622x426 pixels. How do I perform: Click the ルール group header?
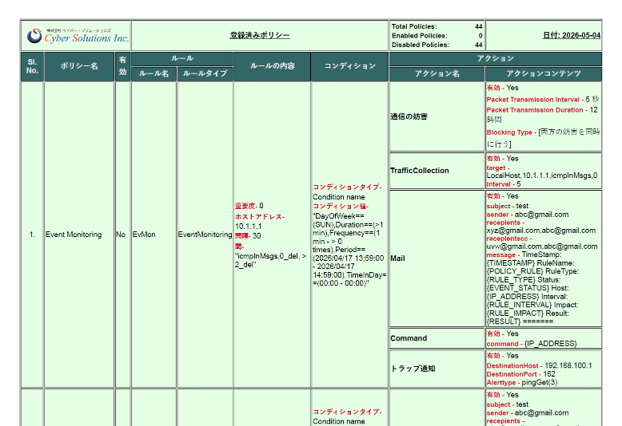pos(182,59)
